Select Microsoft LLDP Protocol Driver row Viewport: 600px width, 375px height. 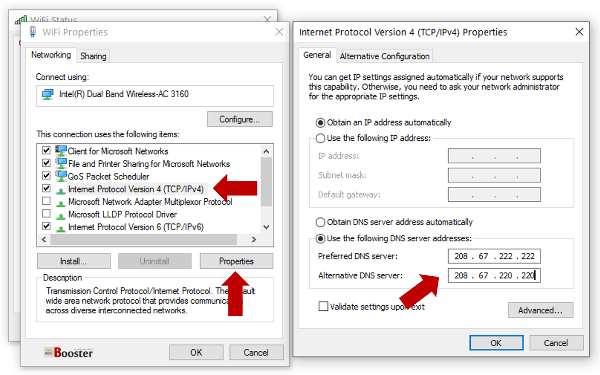pos(122,214)
